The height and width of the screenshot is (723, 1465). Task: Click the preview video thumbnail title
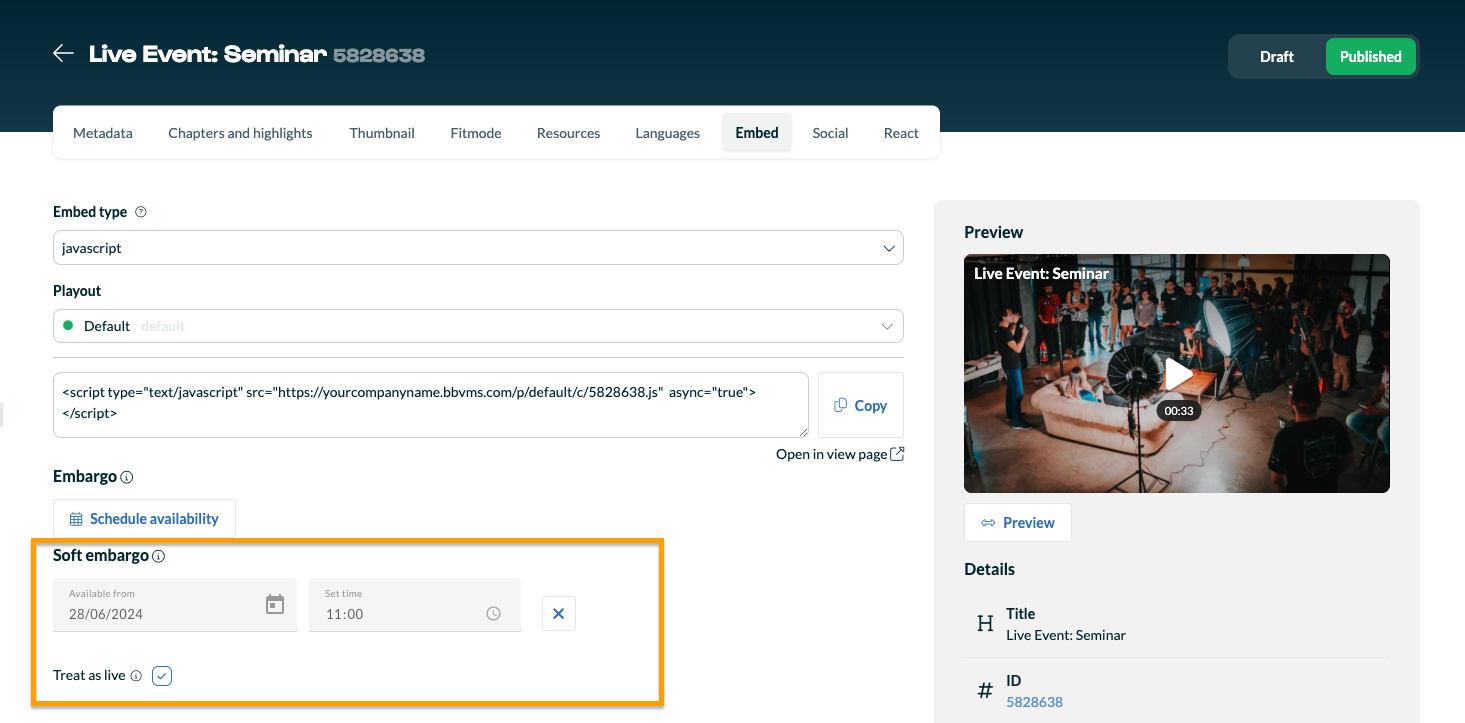(x=1041, y=273)
